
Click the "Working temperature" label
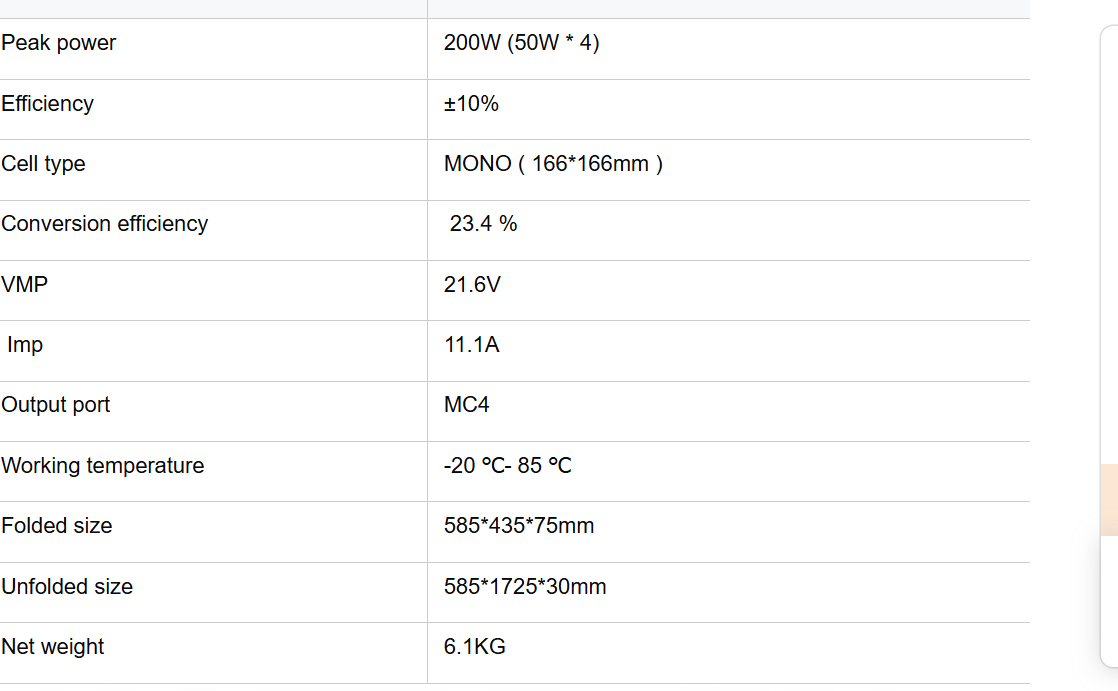pyautogui.click(x=103, y=466)
